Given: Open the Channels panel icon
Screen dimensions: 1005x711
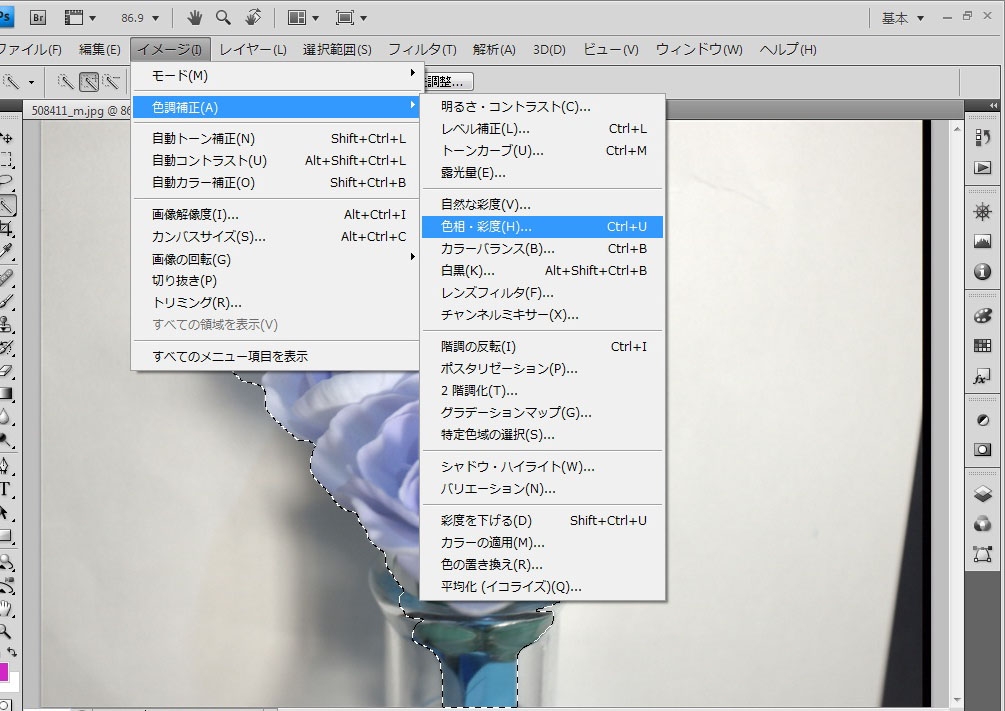Looking at the screenshot, I should [x=983, y=524].
